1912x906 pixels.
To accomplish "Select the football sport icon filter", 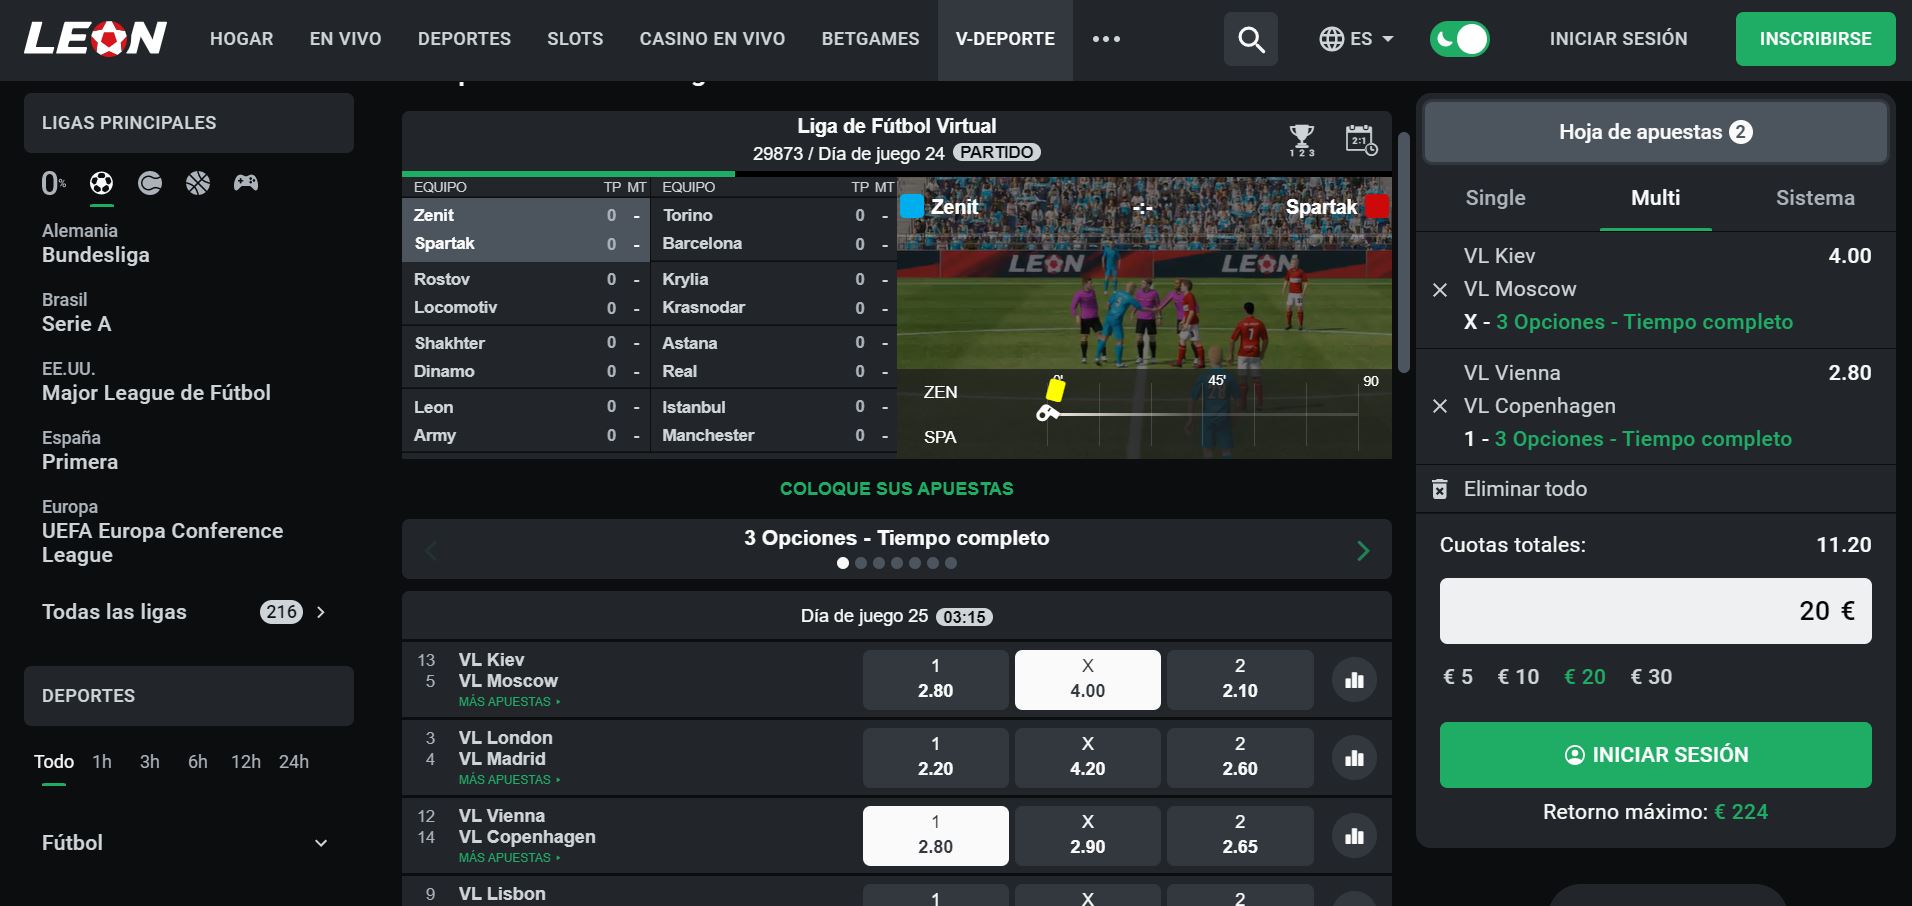I will [x=101, y=183].
